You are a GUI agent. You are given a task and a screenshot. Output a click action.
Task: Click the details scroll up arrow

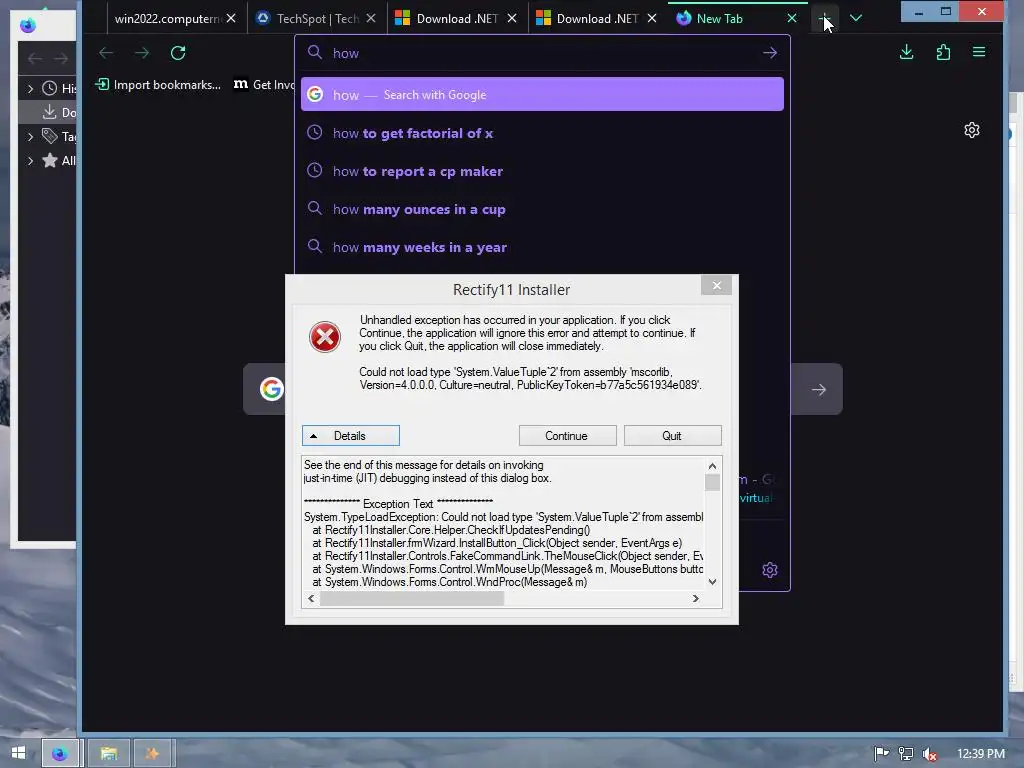tap(712, 466)
